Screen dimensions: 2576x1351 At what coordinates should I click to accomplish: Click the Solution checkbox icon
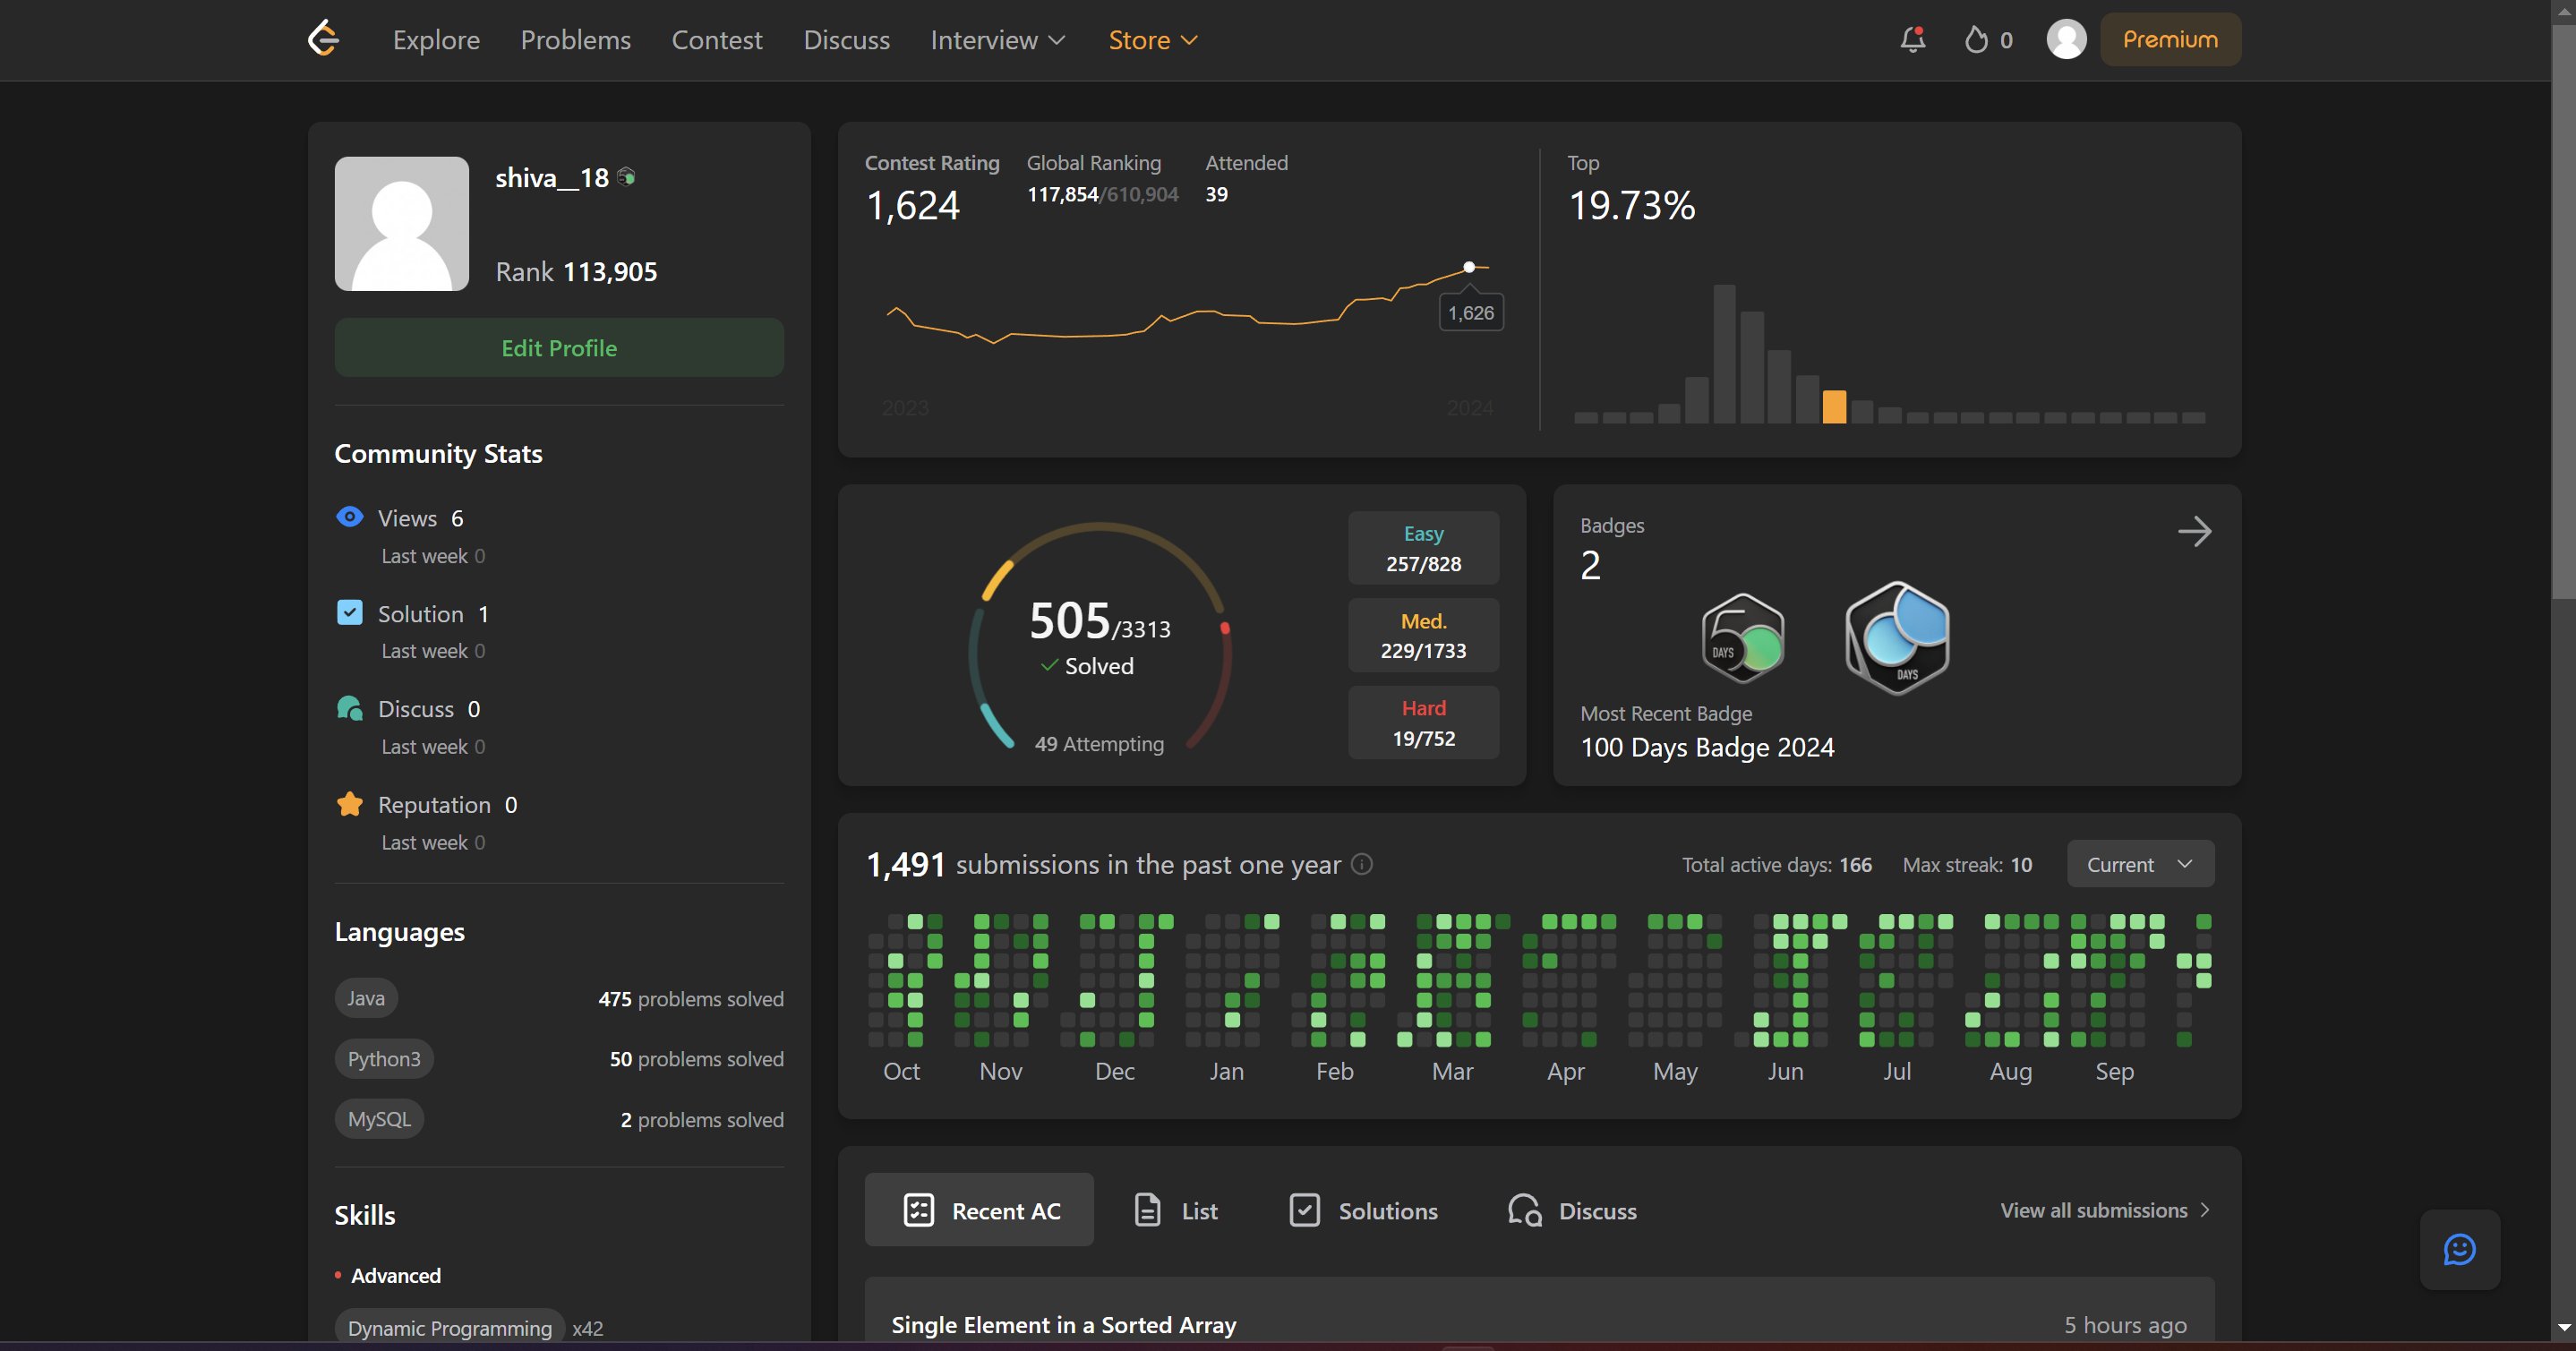coord(349,612)
